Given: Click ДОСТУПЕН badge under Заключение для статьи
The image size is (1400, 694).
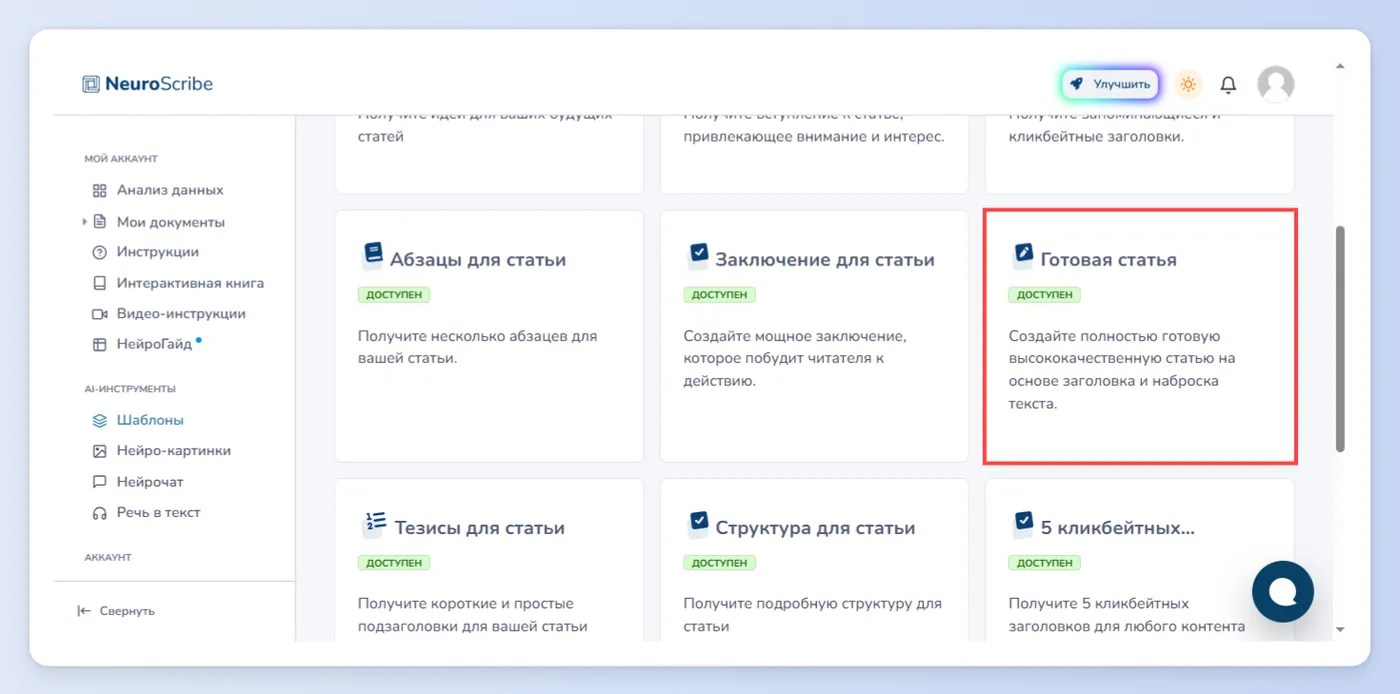Looking at the screenshot, I should 720,295.
